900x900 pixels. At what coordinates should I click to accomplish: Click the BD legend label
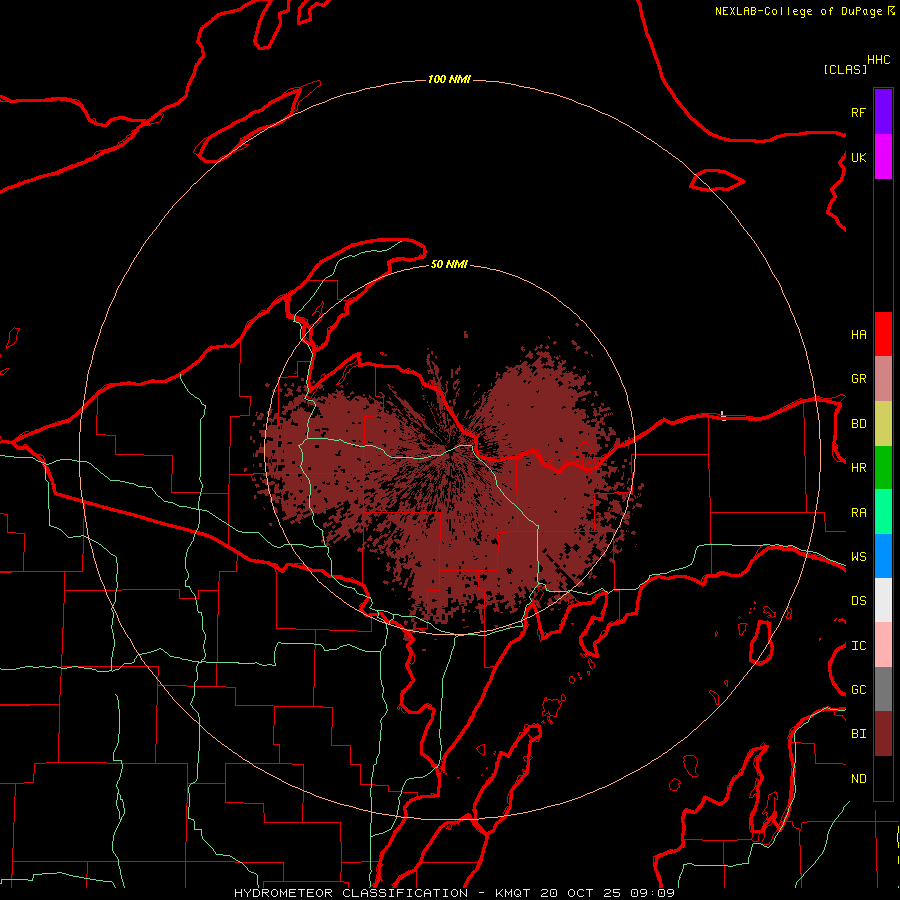click(859, 424)
